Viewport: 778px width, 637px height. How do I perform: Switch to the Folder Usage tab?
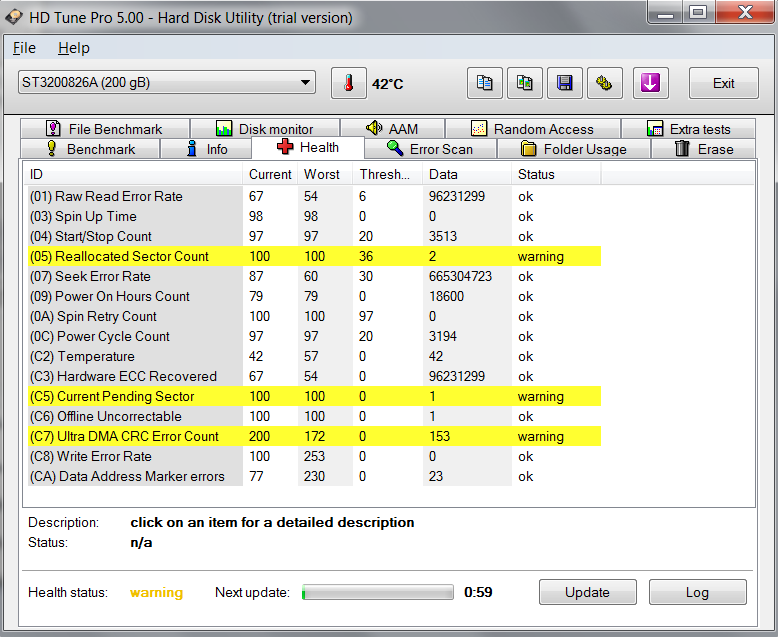(573, 149)
